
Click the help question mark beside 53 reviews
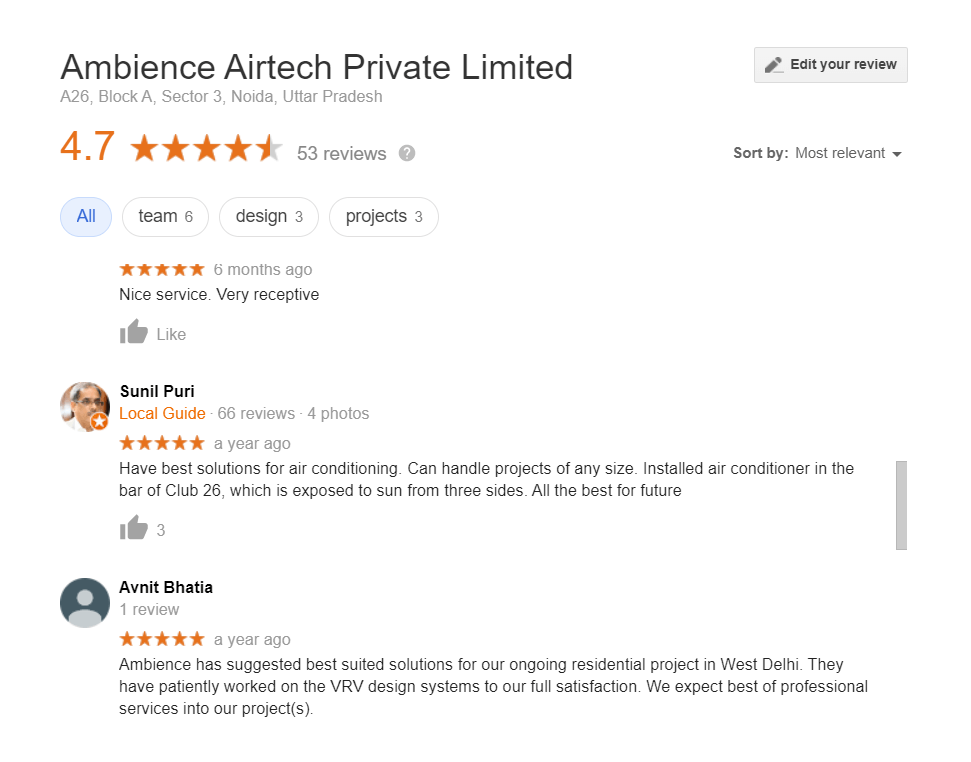click(x=407, y=153)
